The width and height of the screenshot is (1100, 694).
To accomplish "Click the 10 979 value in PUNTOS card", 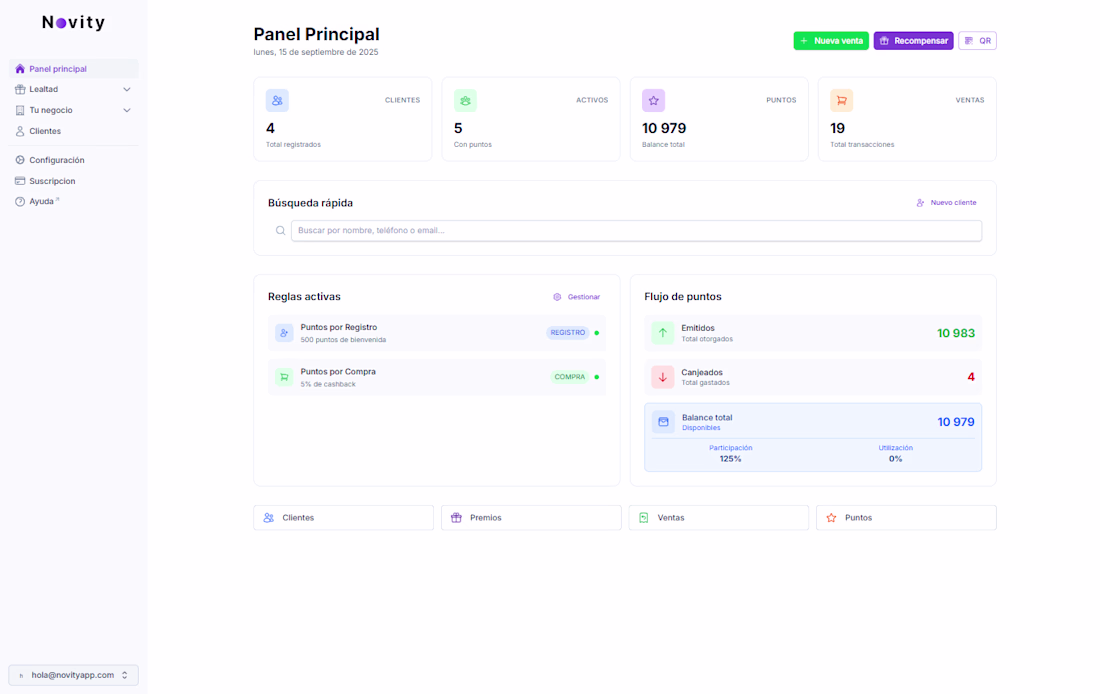I will (664, 128).
